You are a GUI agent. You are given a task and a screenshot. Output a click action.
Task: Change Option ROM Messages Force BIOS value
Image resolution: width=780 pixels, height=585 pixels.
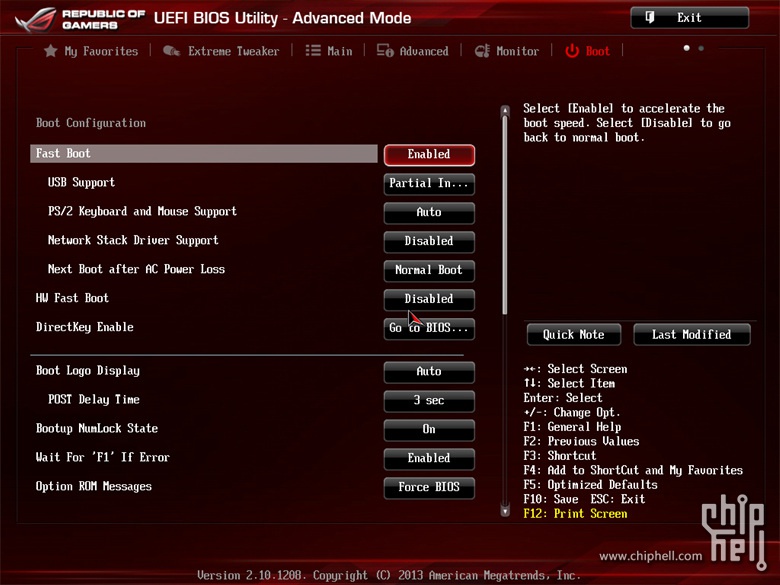429,487
